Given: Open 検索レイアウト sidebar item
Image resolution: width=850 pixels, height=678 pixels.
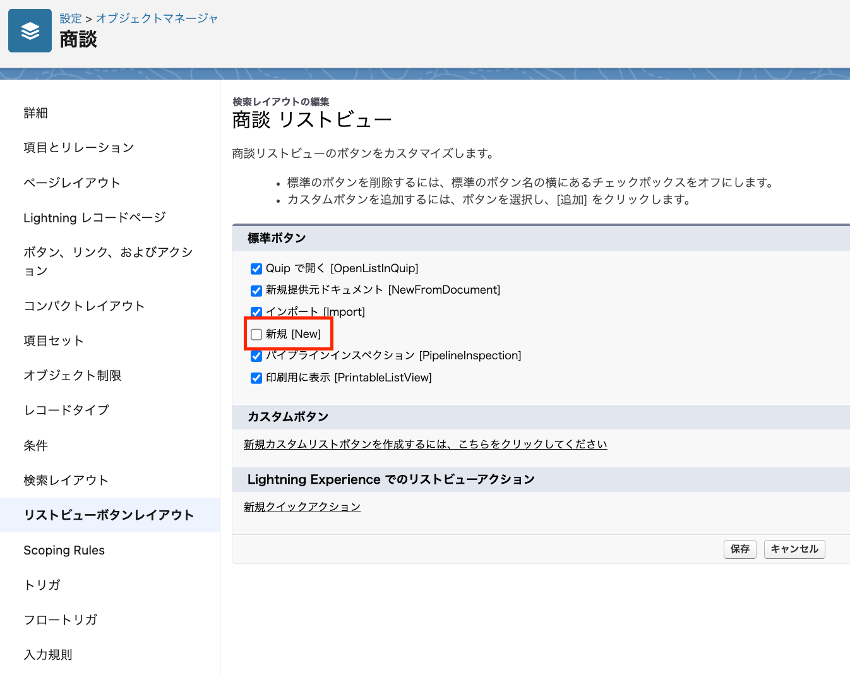Looking at the screenshot, I should pos(66,480).
